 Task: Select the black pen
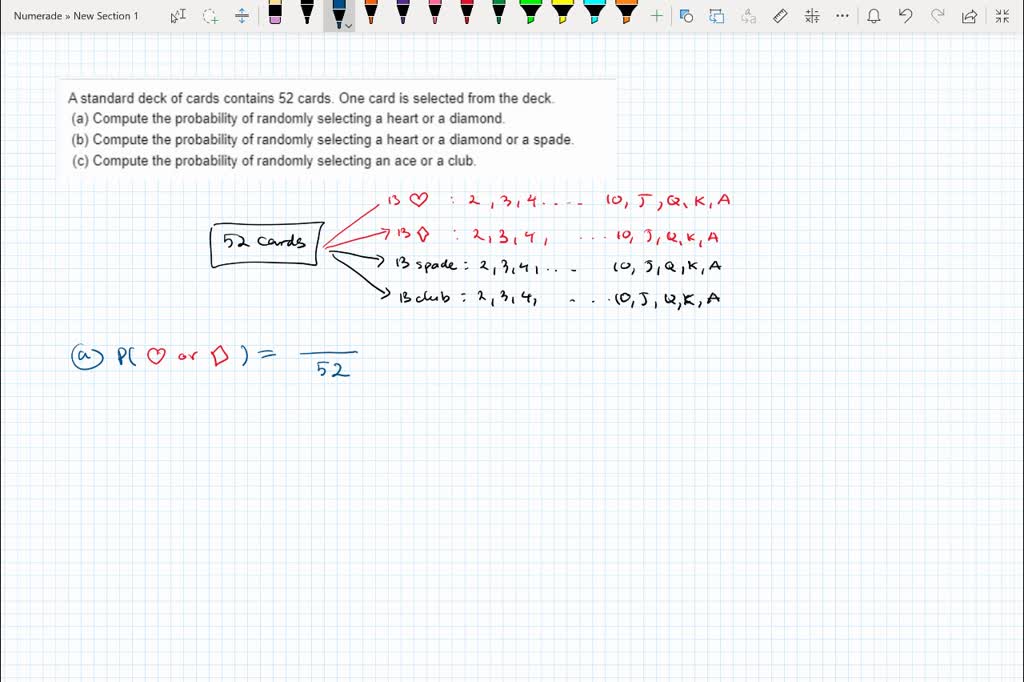coord(307,13)
